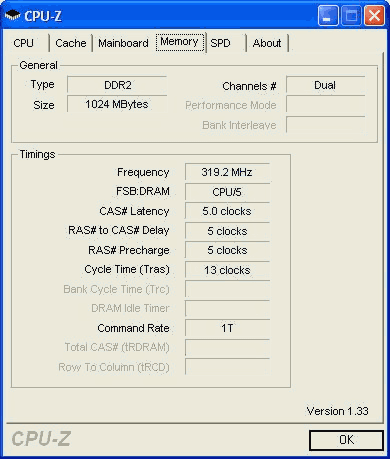This screenshot has height=459, width=390.
Task: Click the CPU-Z title bar text
Action: coord(43,16)
